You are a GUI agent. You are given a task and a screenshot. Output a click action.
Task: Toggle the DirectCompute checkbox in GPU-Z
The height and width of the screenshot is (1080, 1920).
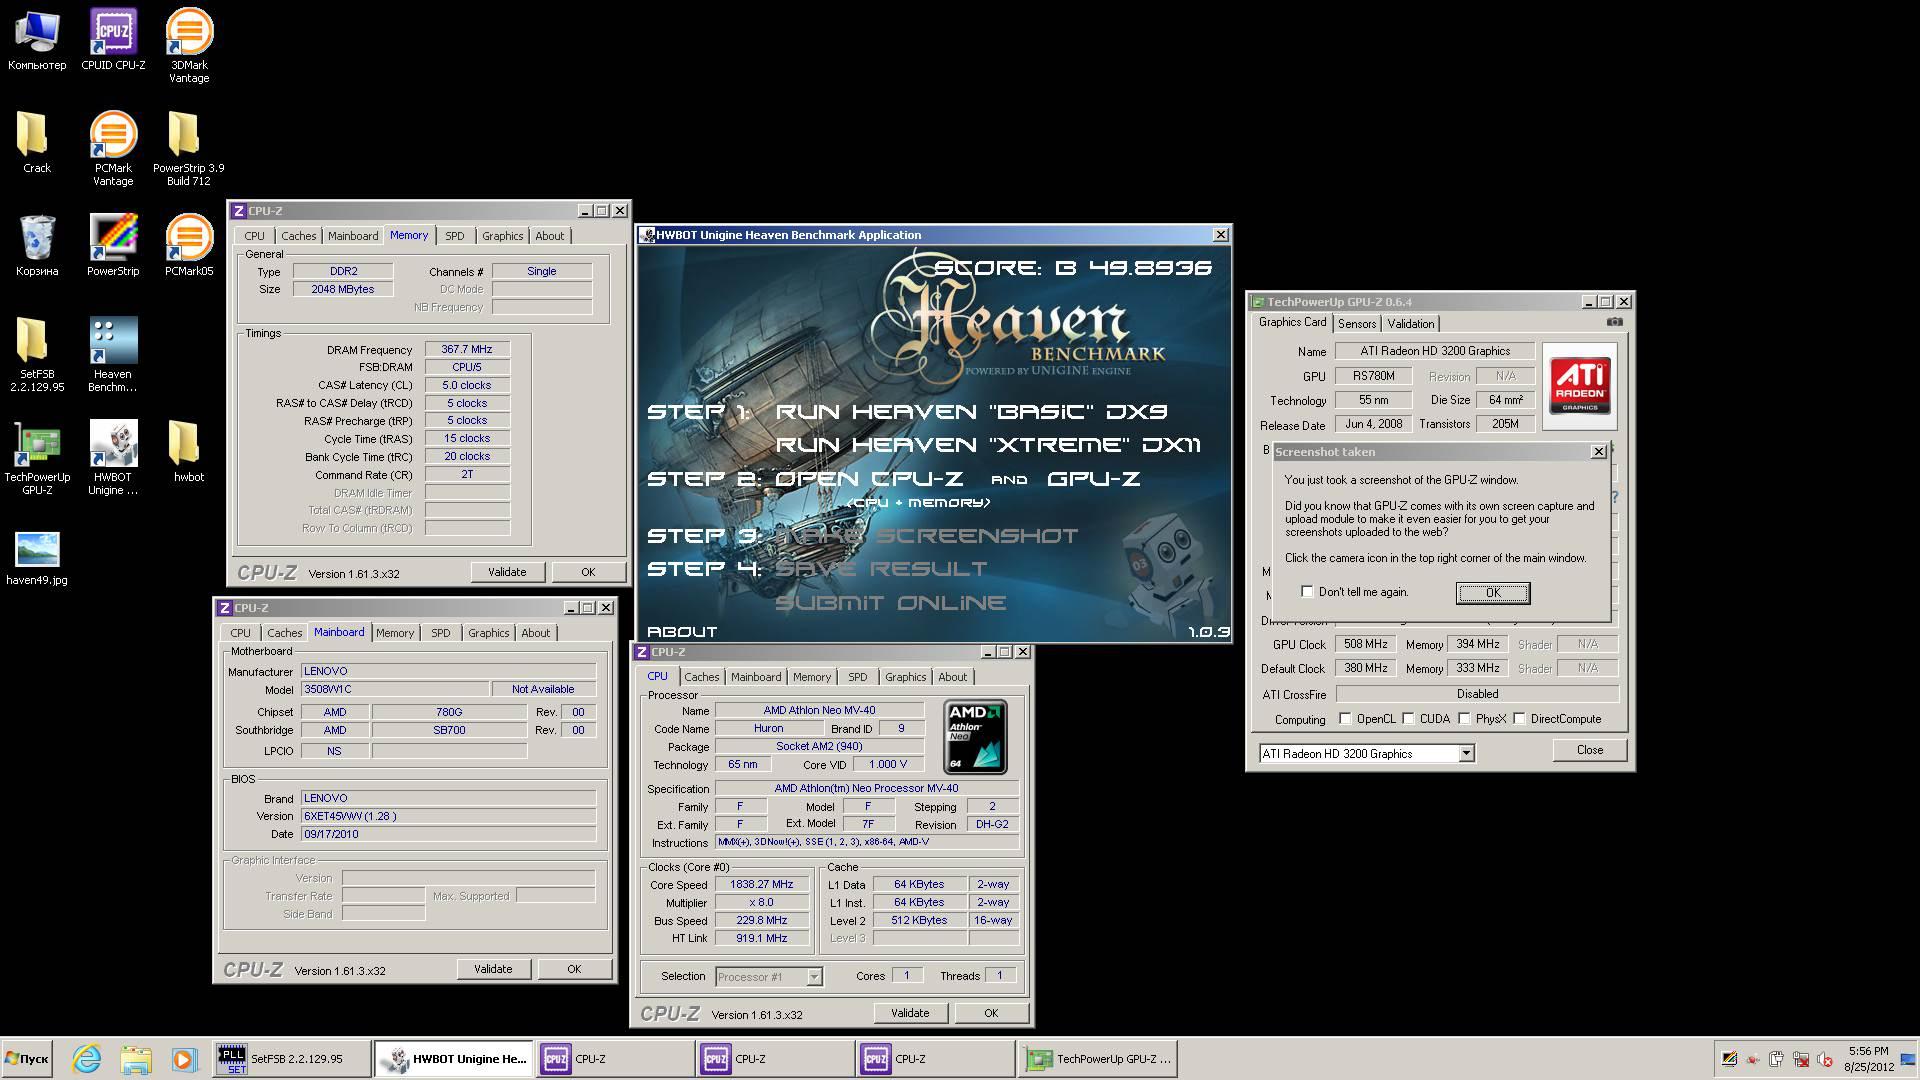[x=1519, y=719]
